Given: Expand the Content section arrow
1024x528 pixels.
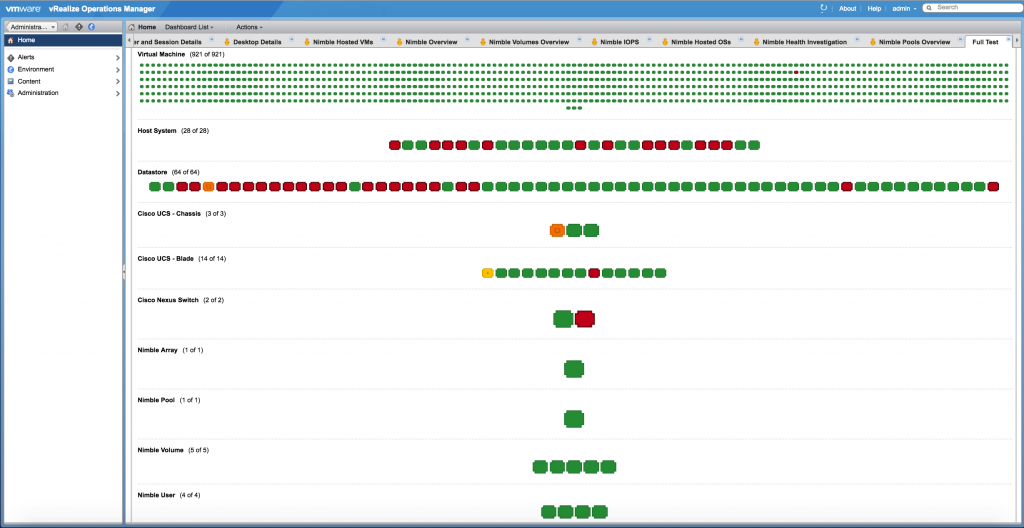Looking at the screenshot, I should tap(118, 82).
